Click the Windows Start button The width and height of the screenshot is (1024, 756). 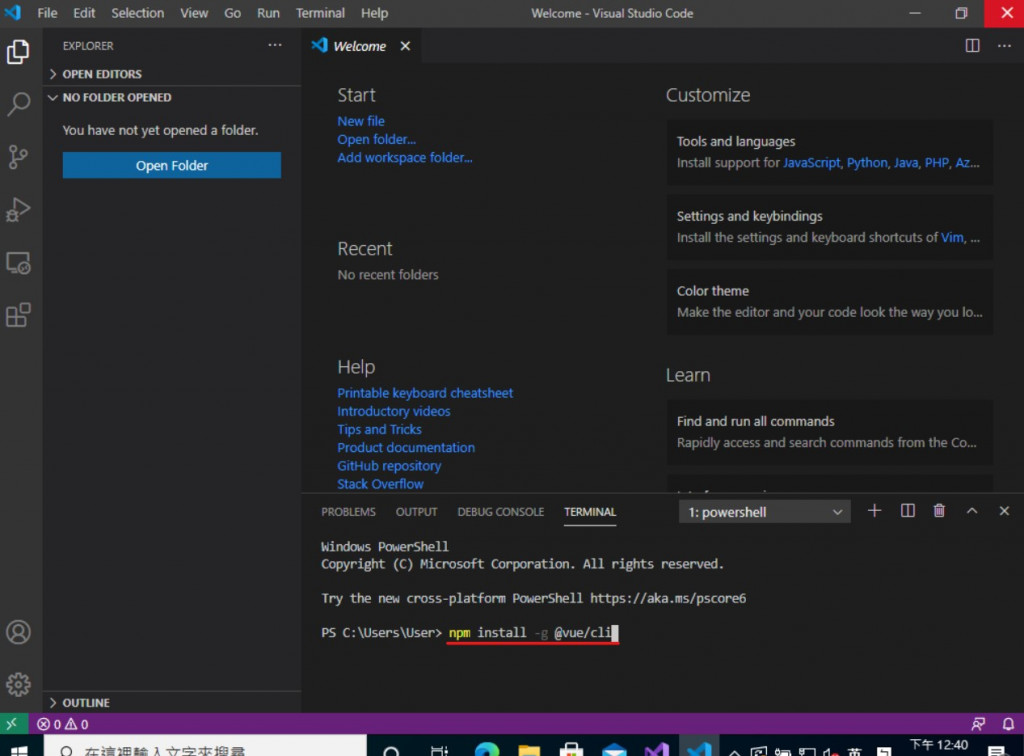click(x=20, y=749)
